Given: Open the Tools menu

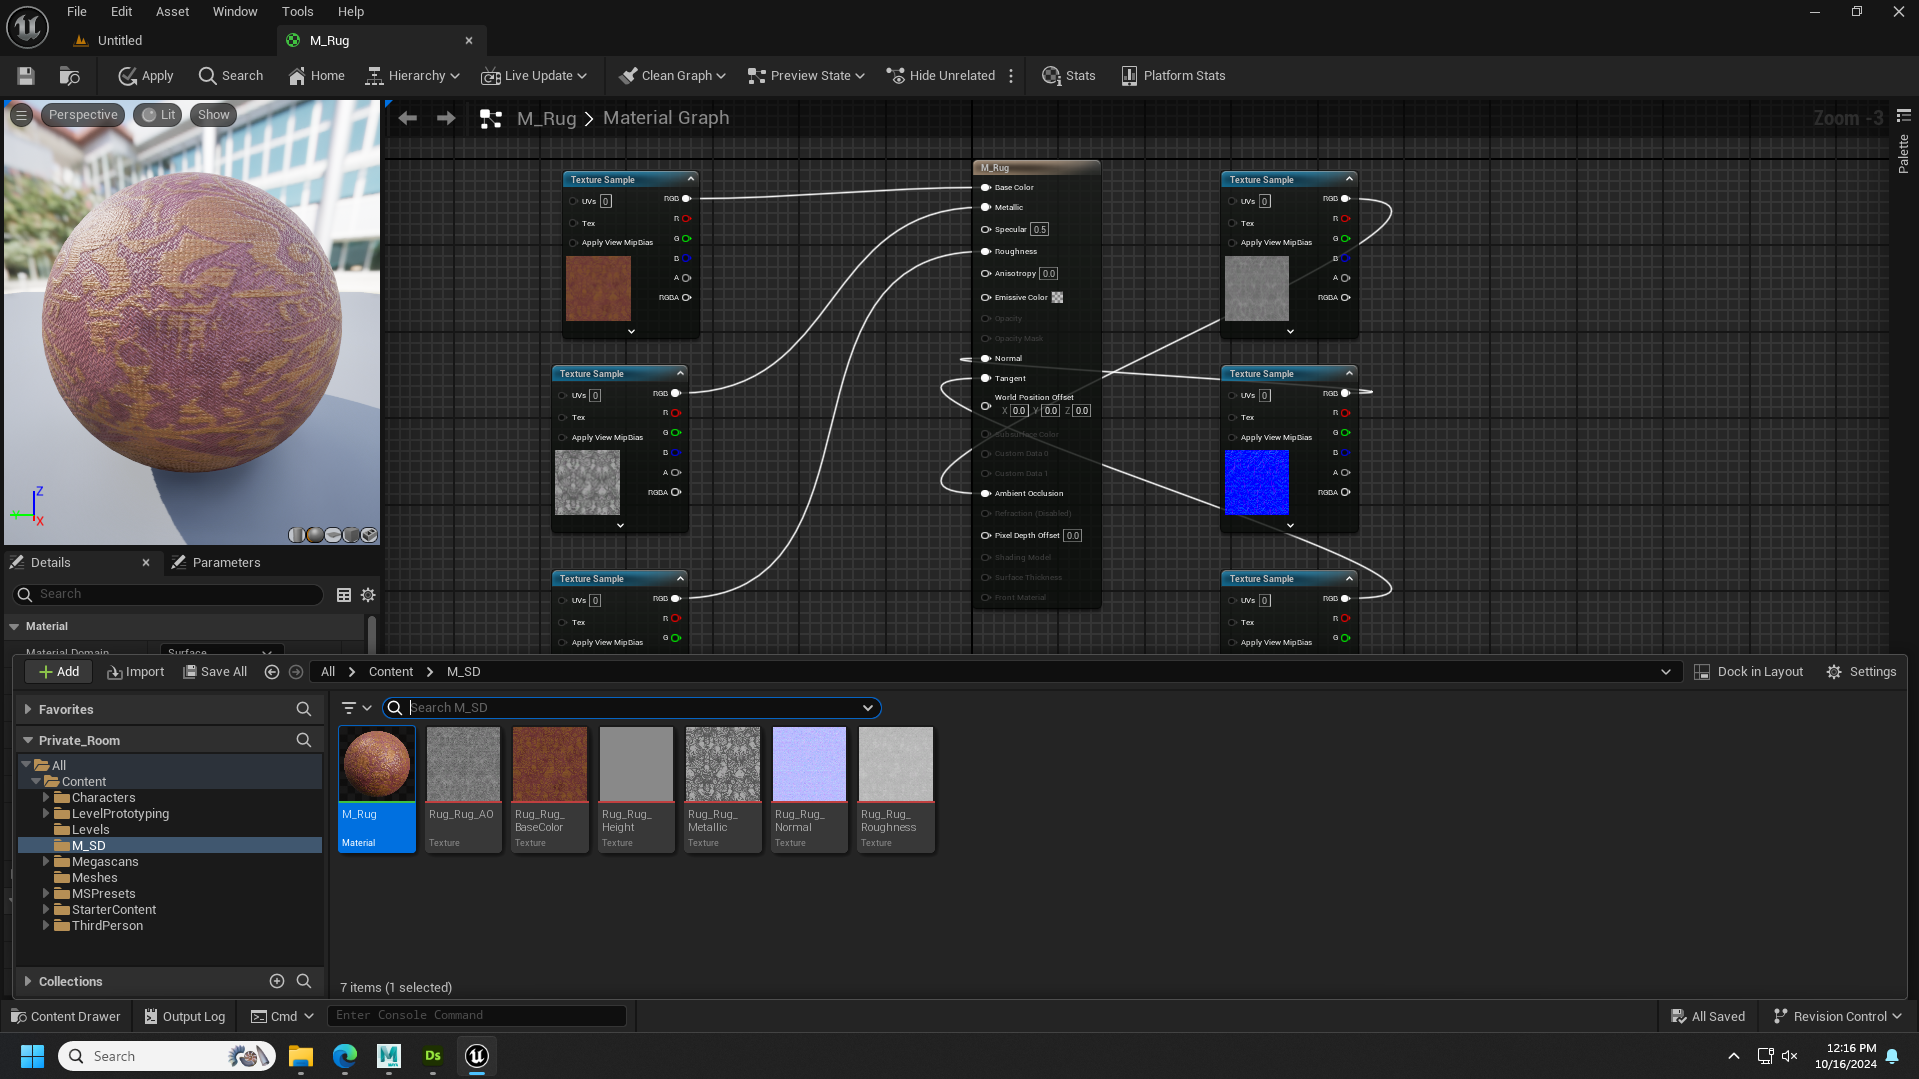Looking at the screenshot, I should [x=297, y=12].
